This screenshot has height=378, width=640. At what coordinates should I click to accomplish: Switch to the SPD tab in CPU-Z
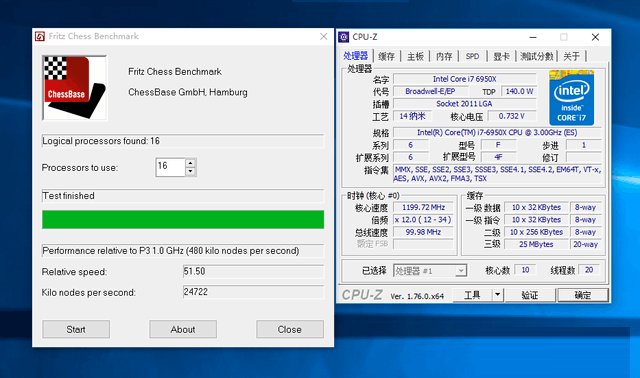coord(472,56)
